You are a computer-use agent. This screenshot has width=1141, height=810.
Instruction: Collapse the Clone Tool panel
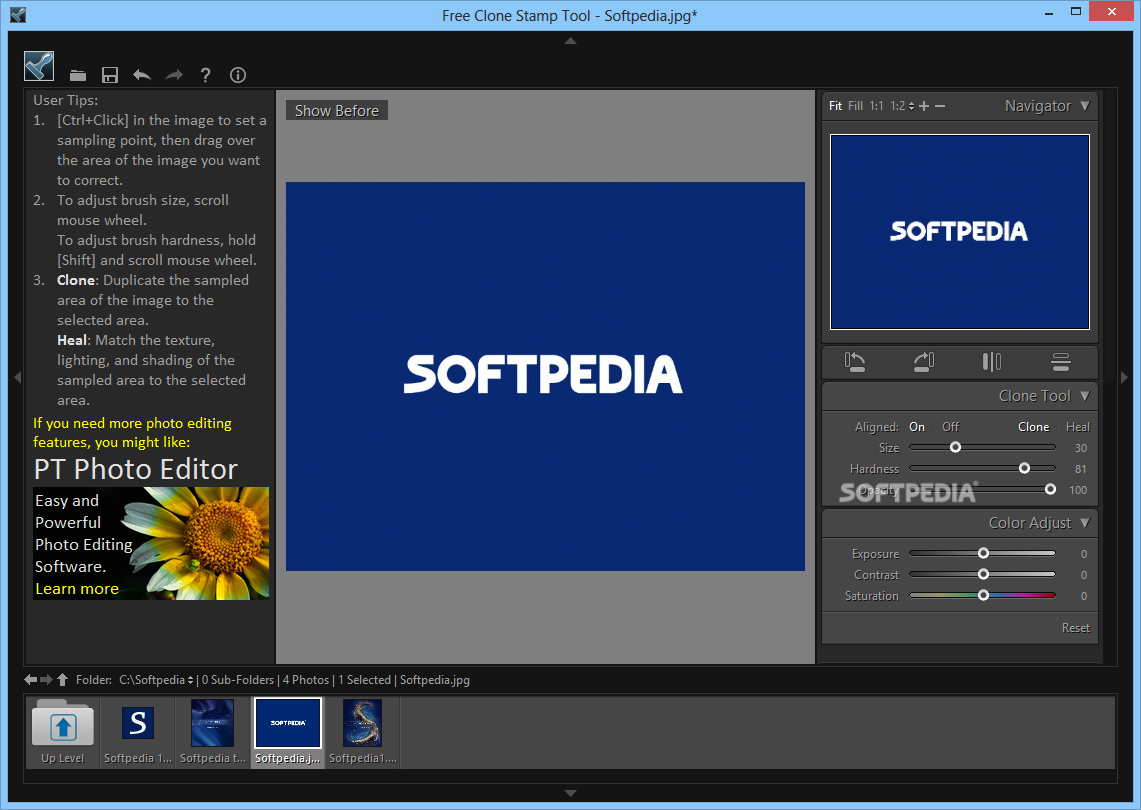(x=1085, y=396)
